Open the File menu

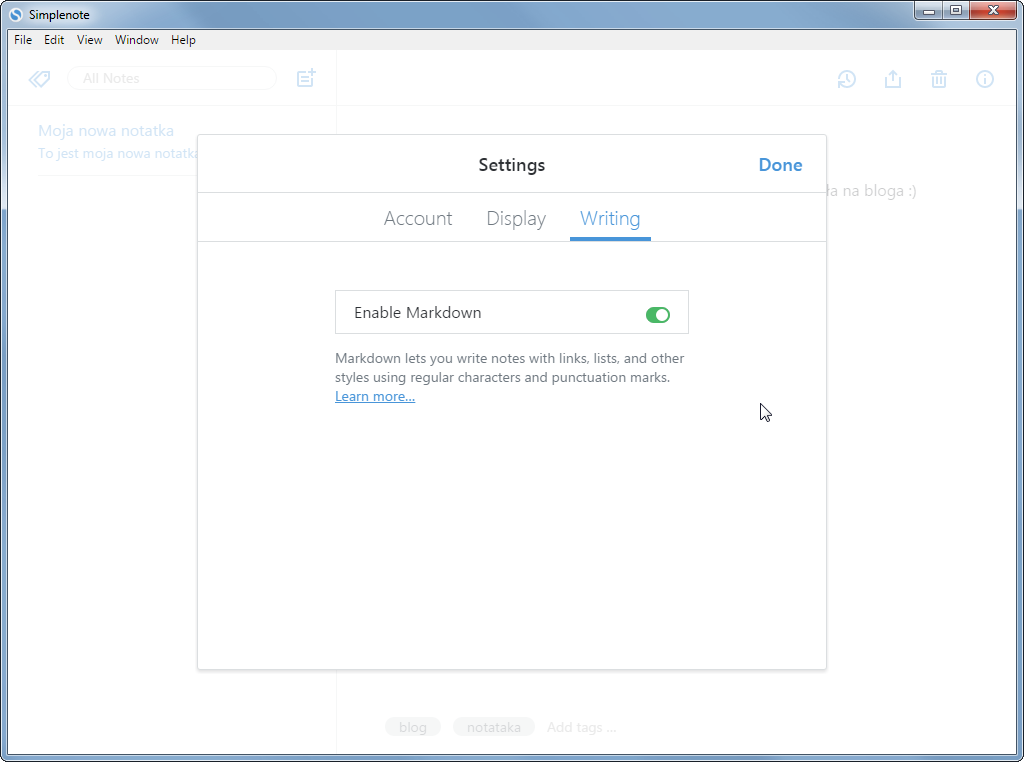pyautogui.click(x=23, y=40)
